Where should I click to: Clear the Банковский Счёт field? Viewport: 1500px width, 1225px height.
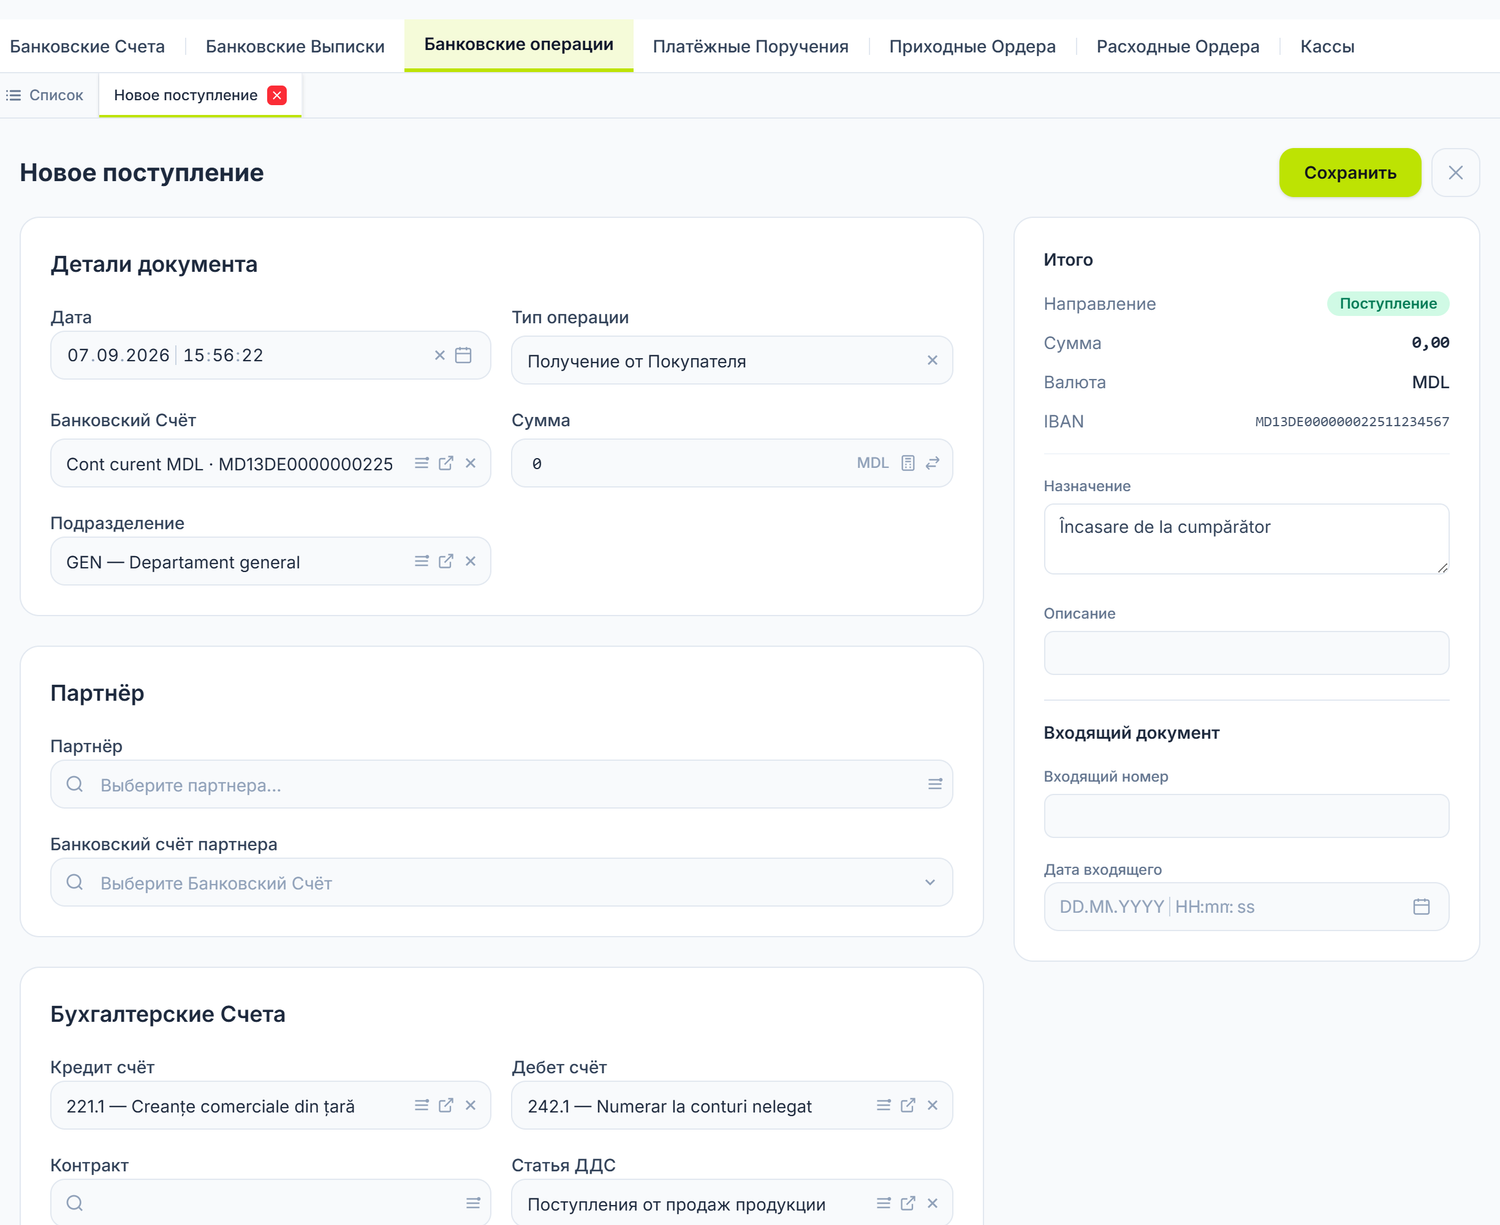pos(471,463)
